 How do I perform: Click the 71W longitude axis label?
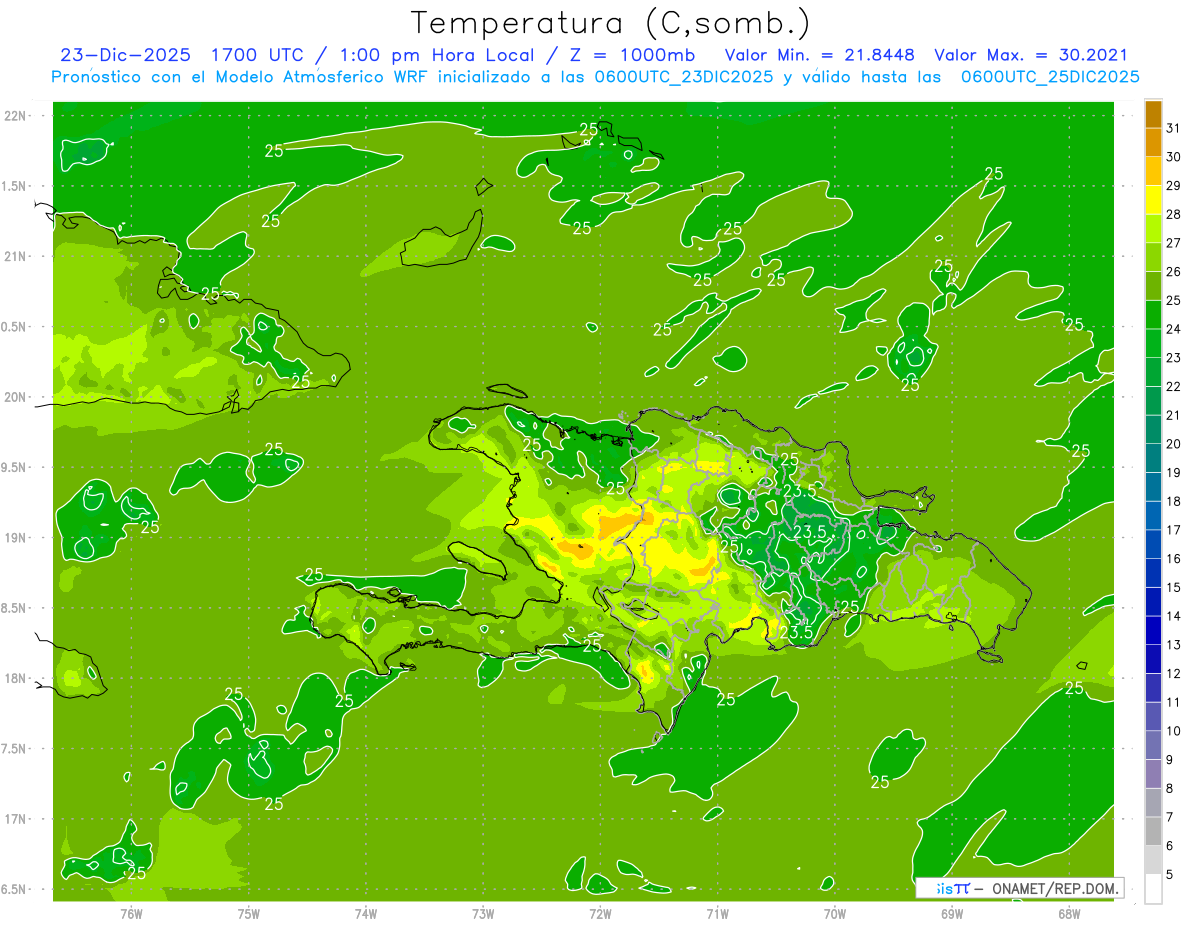tap(717, 913)
